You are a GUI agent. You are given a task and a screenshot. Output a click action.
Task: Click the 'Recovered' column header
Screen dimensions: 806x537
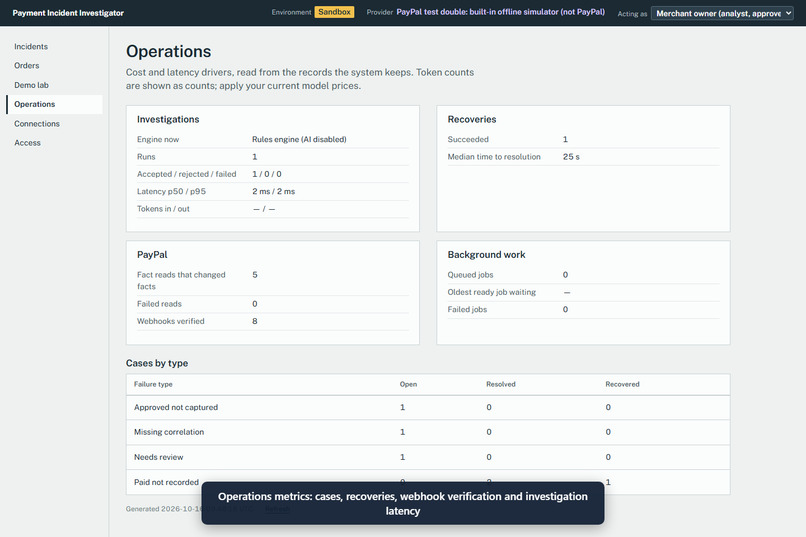(x=622, y=384)
